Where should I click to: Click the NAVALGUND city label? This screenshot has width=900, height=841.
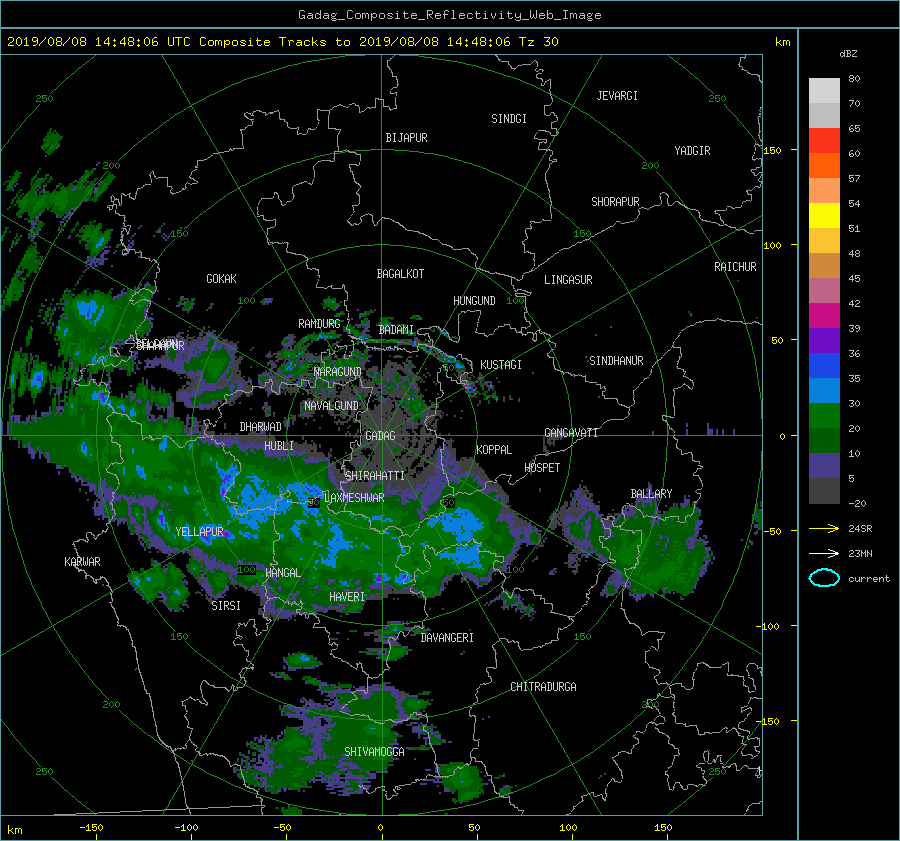pos(331,406)
